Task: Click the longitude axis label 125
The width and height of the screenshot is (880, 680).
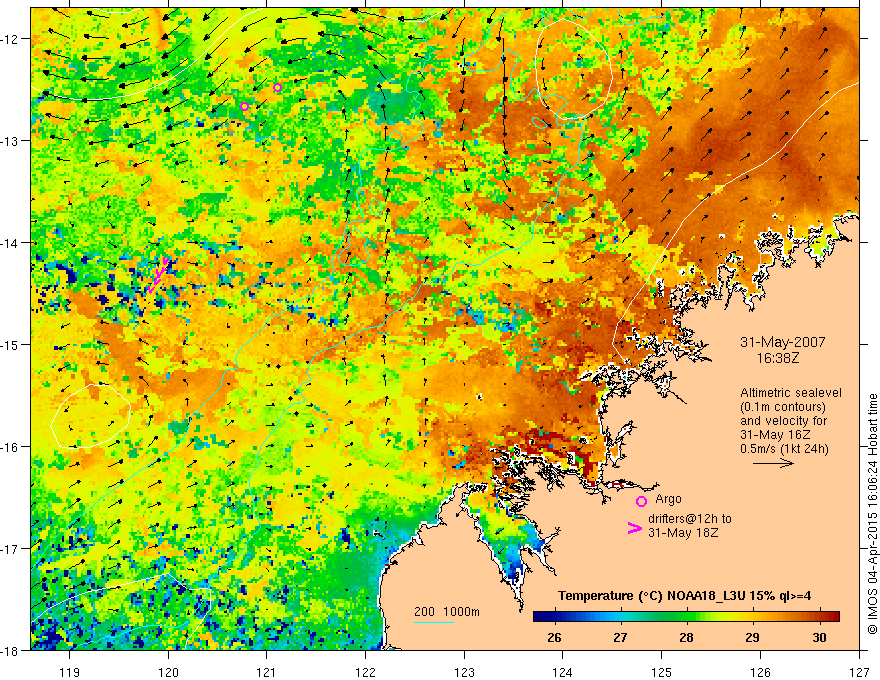Action: point(662,672)
